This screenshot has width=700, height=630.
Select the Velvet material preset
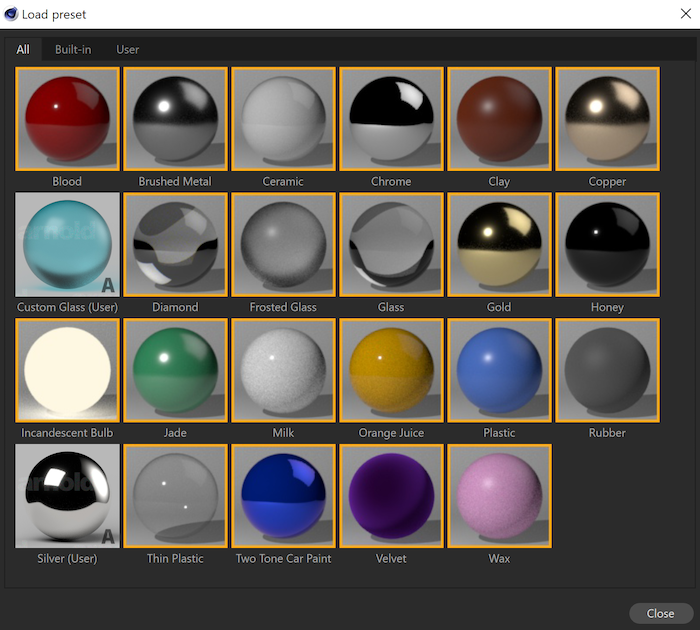tap(391, 497)
